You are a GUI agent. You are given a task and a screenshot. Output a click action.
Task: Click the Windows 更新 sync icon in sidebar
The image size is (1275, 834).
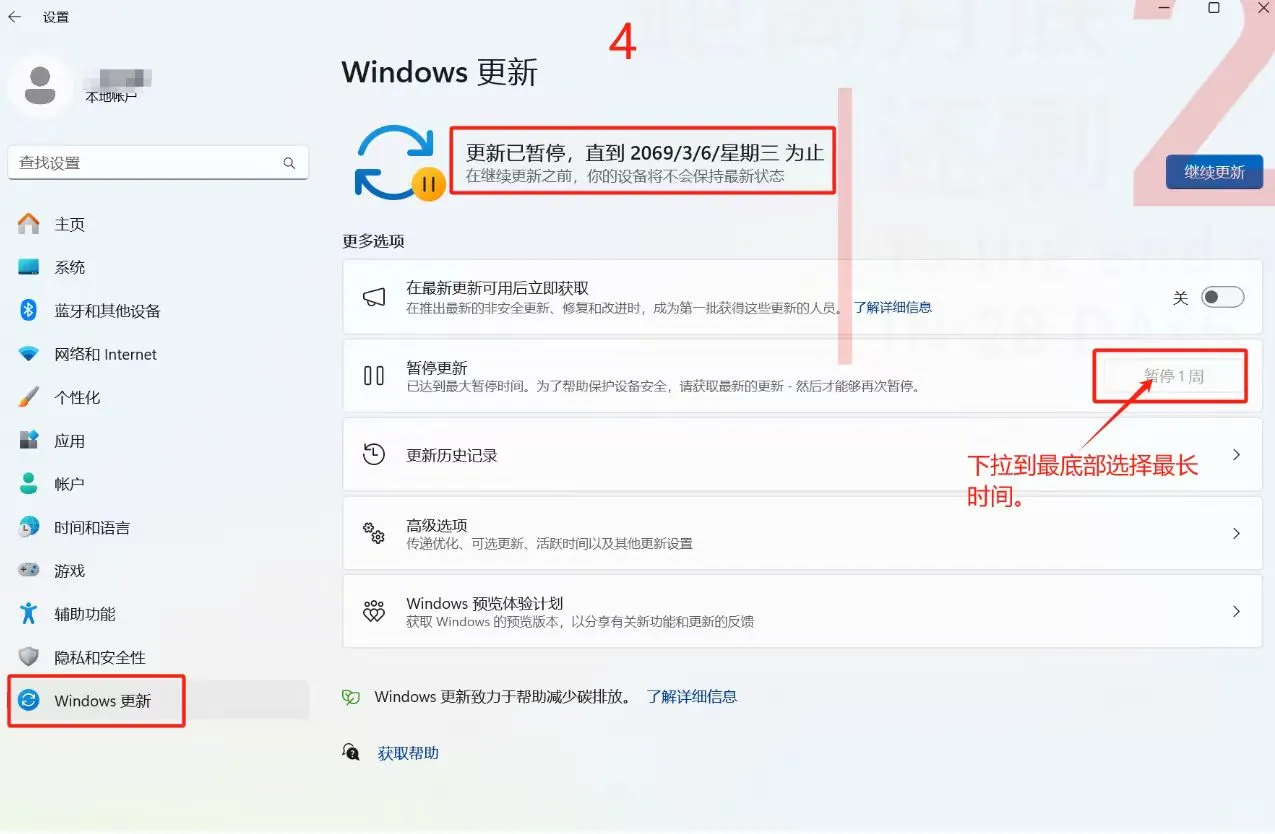[29, 700]
